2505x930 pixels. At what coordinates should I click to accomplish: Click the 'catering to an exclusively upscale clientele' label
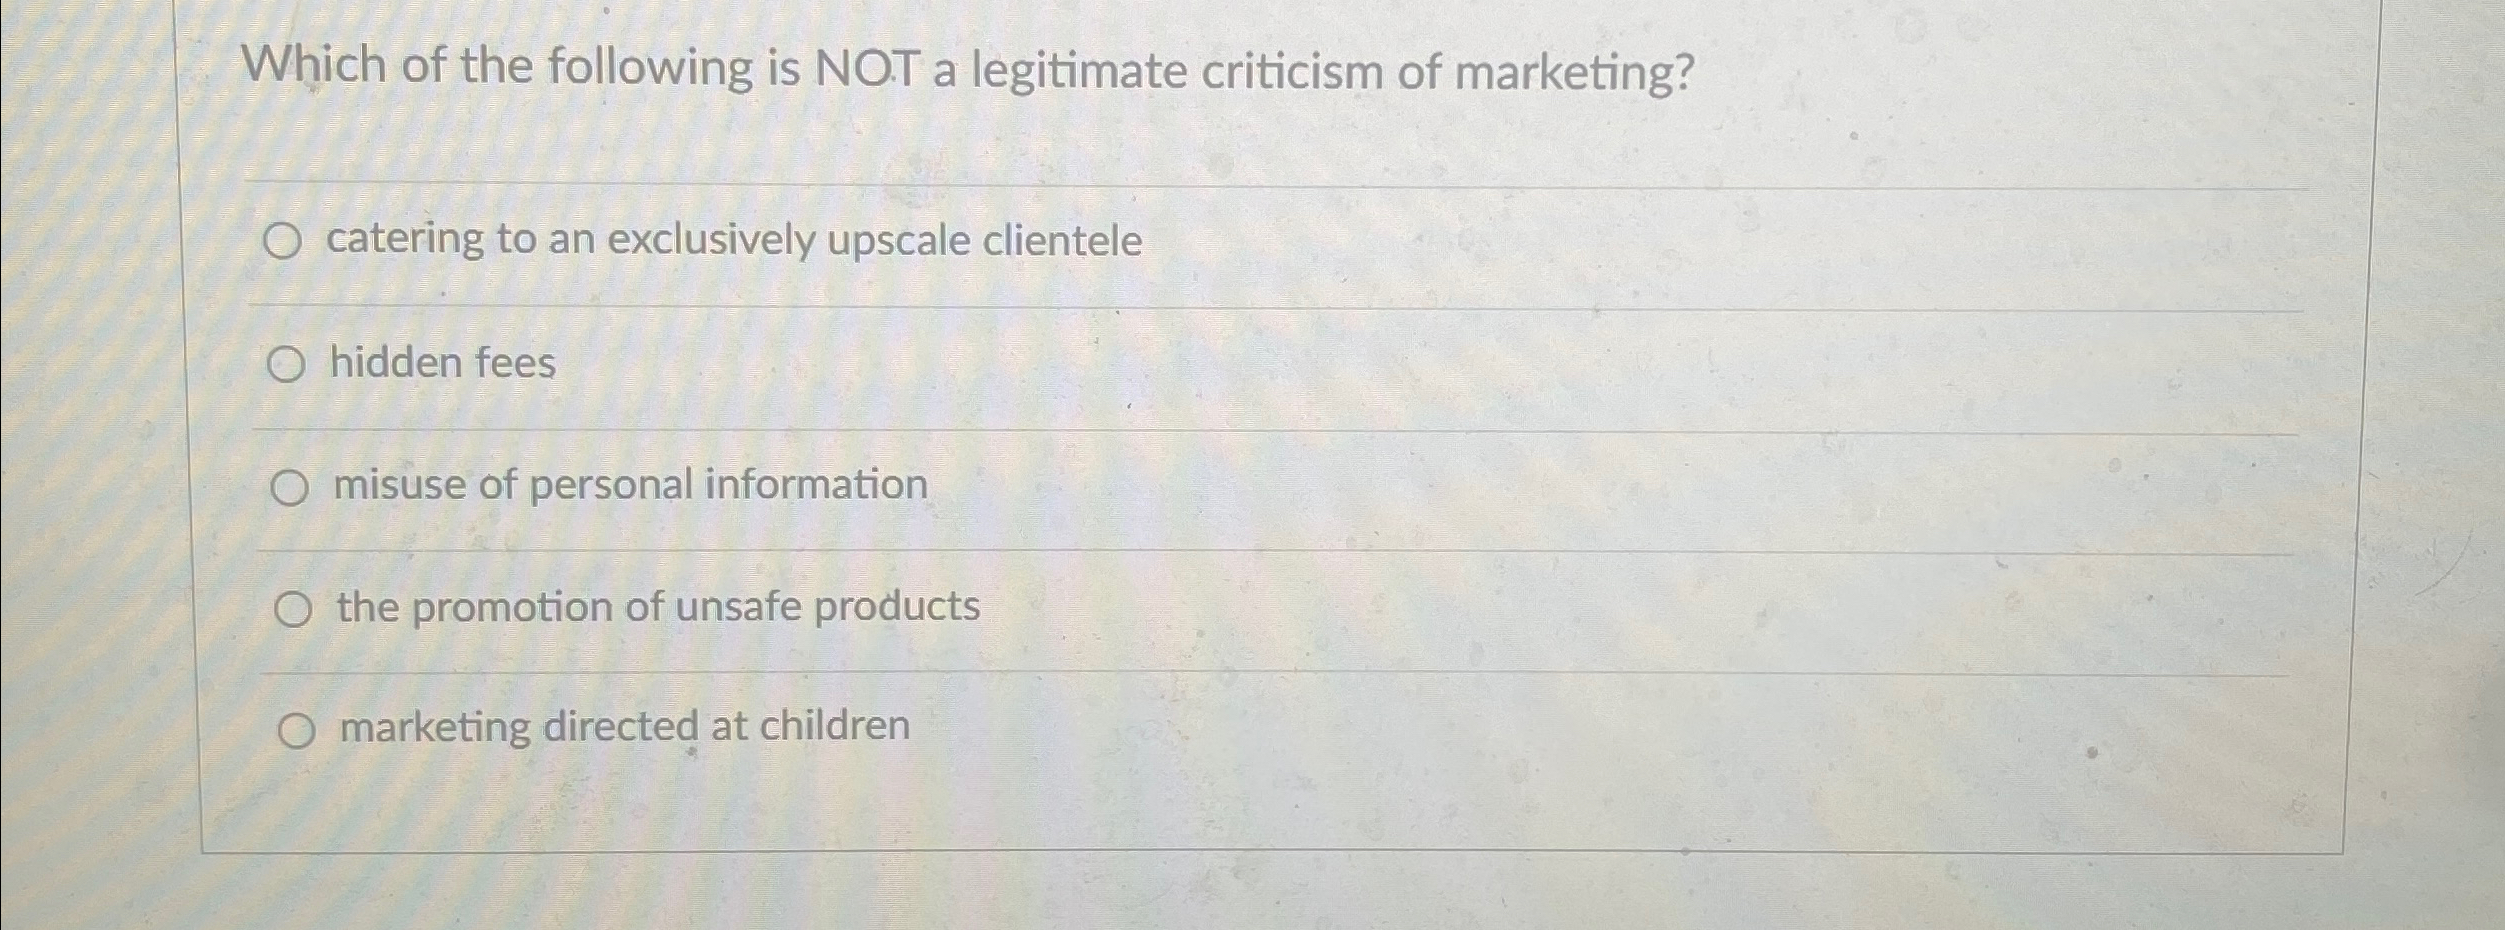(734, 240)
